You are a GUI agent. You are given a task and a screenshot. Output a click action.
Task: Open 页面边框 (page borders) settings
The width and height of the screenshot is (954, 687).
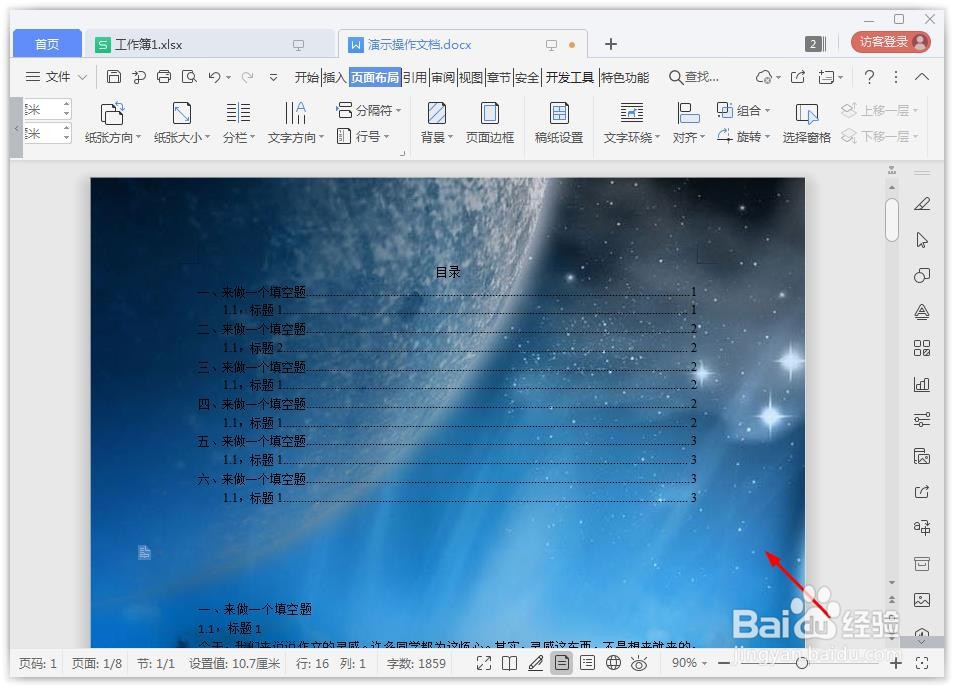pos(490,122)
